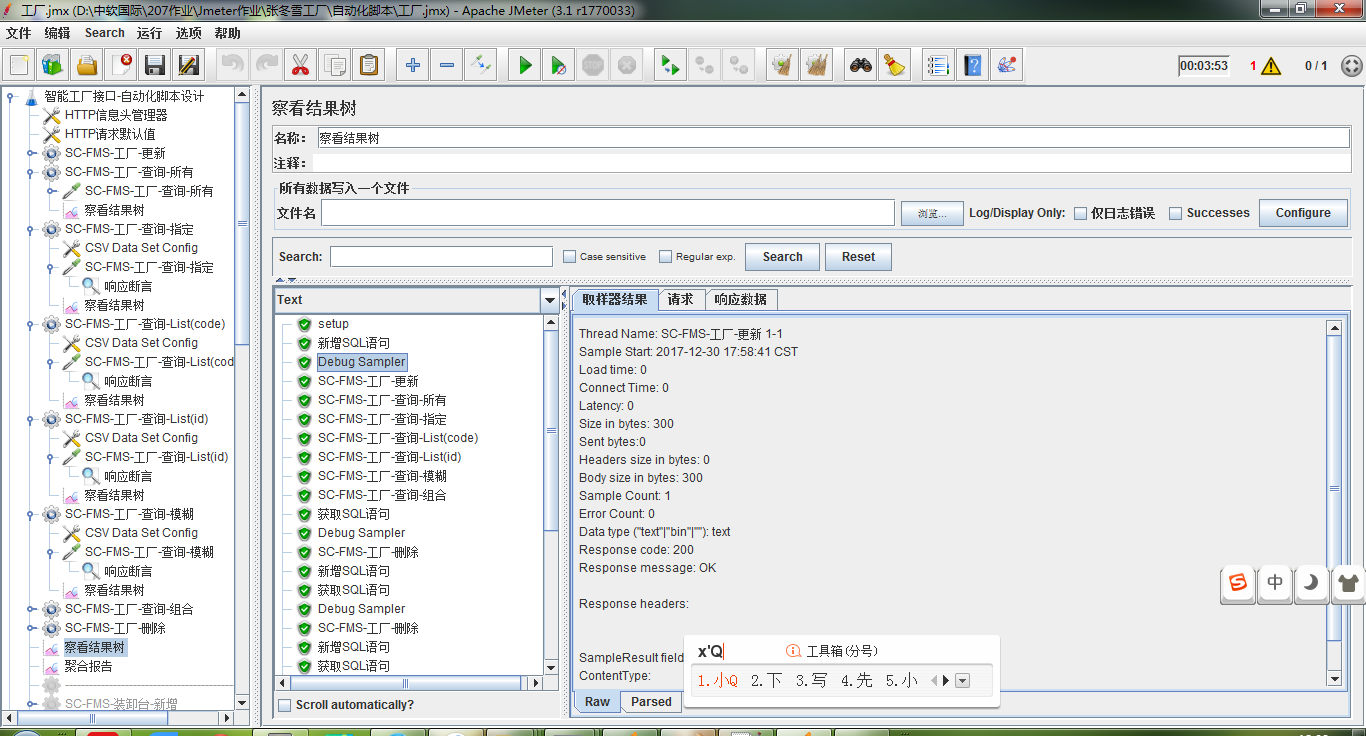Click the Open file folder icon
The height and width of the screenshot is (736, 1366).
tap(87, 66)
